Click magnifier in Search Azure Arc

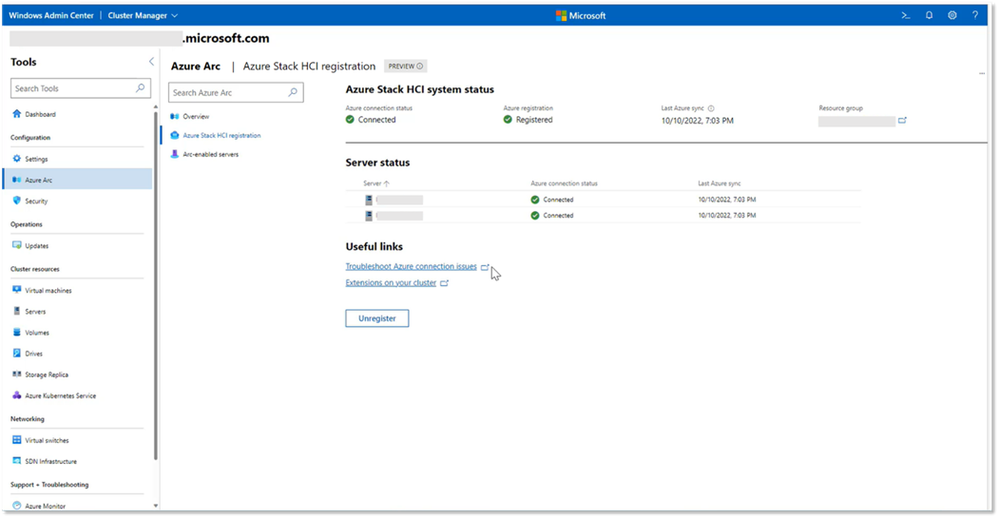coord(292,92)
